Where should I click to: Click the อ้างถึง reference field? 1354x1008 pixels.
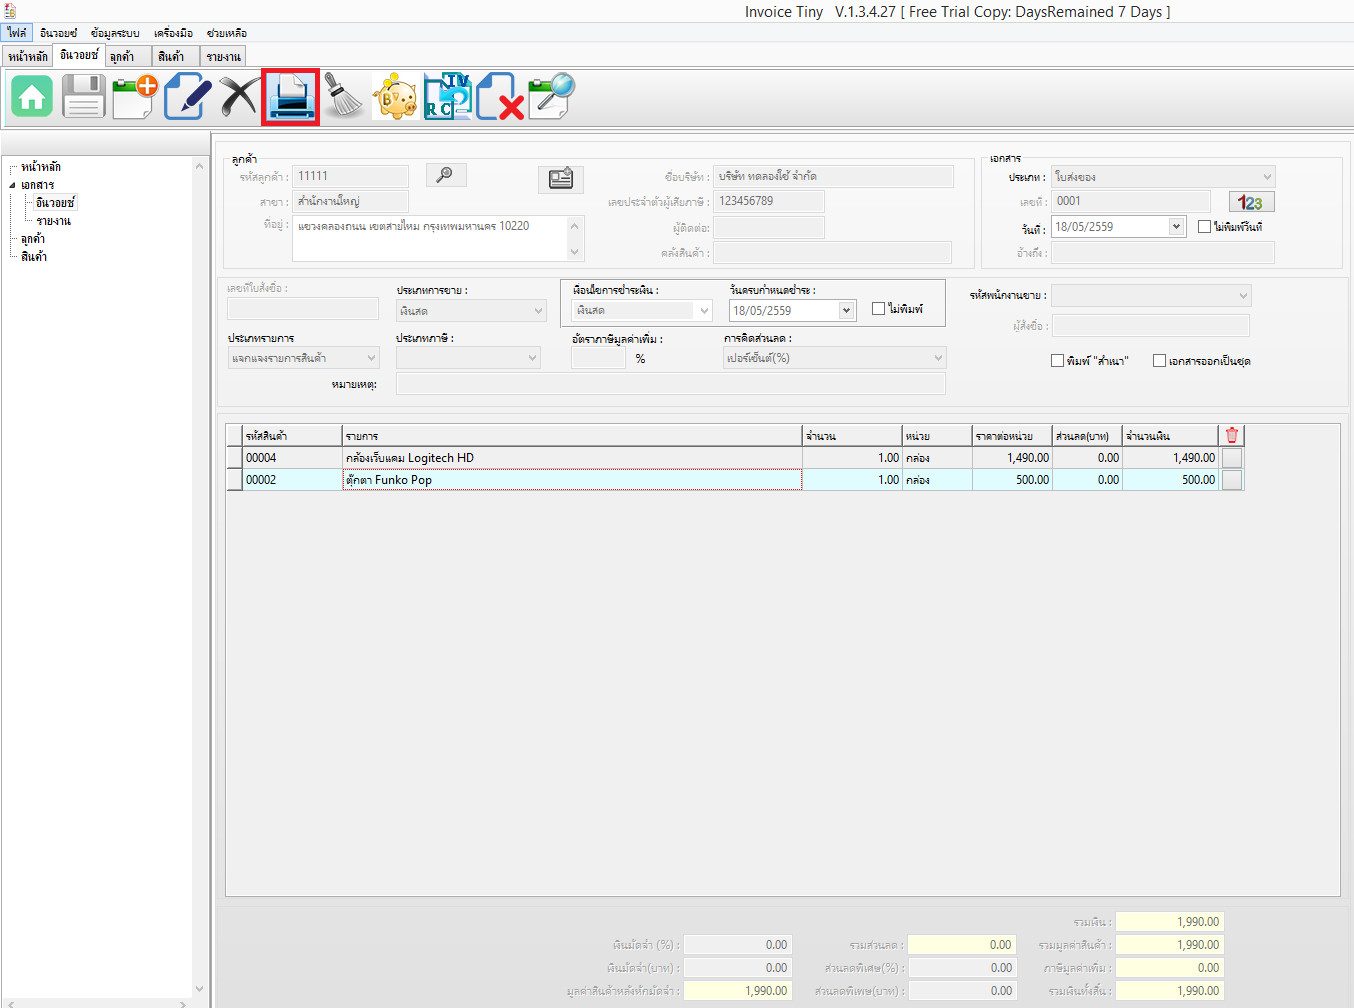1163,253
